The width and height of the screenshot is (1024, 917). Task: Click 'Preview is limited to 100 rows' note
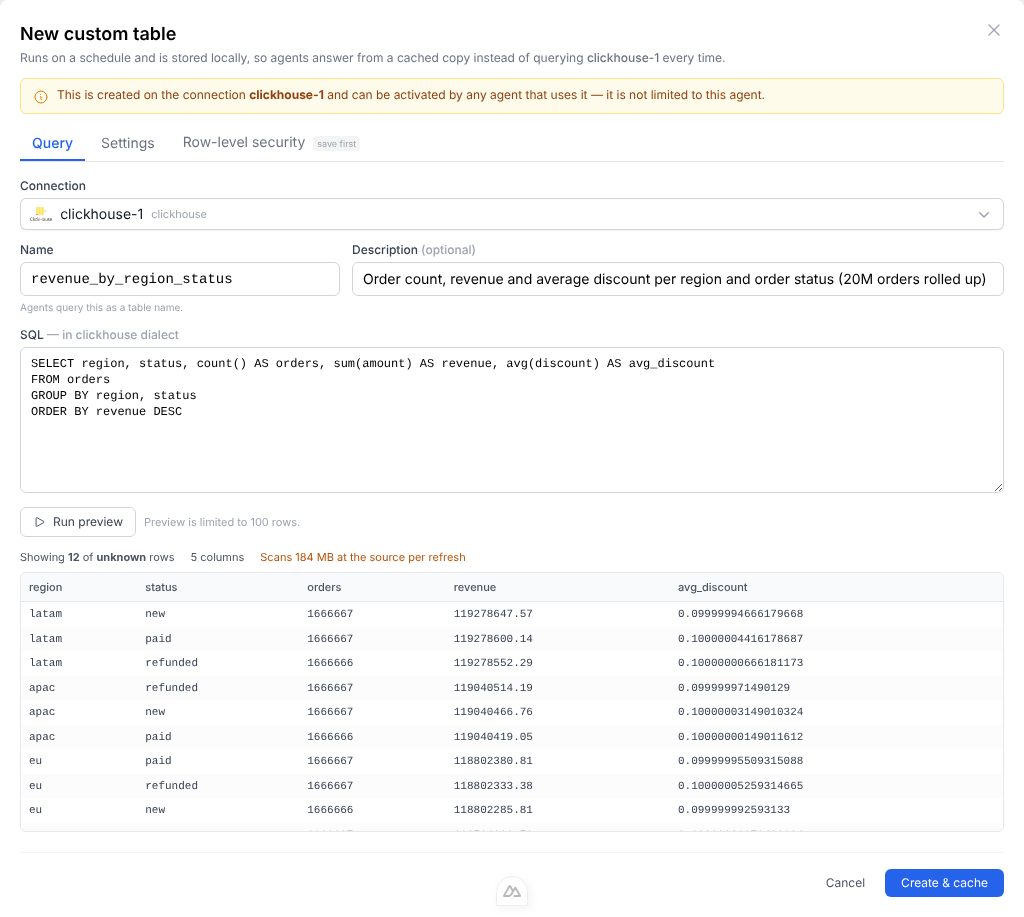[221, 523]
